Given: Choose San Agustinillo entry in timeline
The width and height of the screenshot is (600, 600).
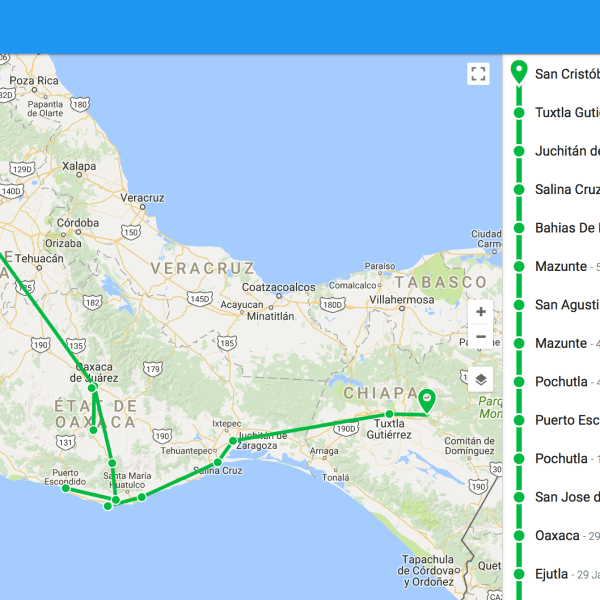Looking at the screenshot, I should [x=566, y=305].
